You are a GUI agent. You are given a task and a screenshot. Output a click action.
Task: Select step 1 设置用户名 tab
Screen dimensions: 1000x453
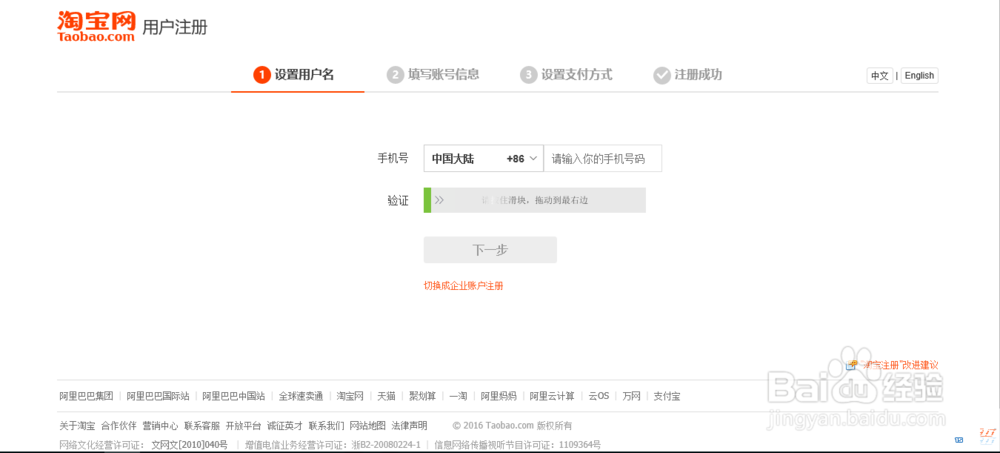294,75
